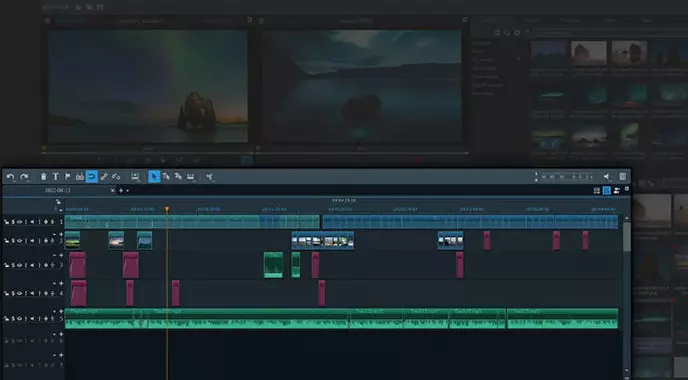Select the sunset clip on track 2

[116, 240]
